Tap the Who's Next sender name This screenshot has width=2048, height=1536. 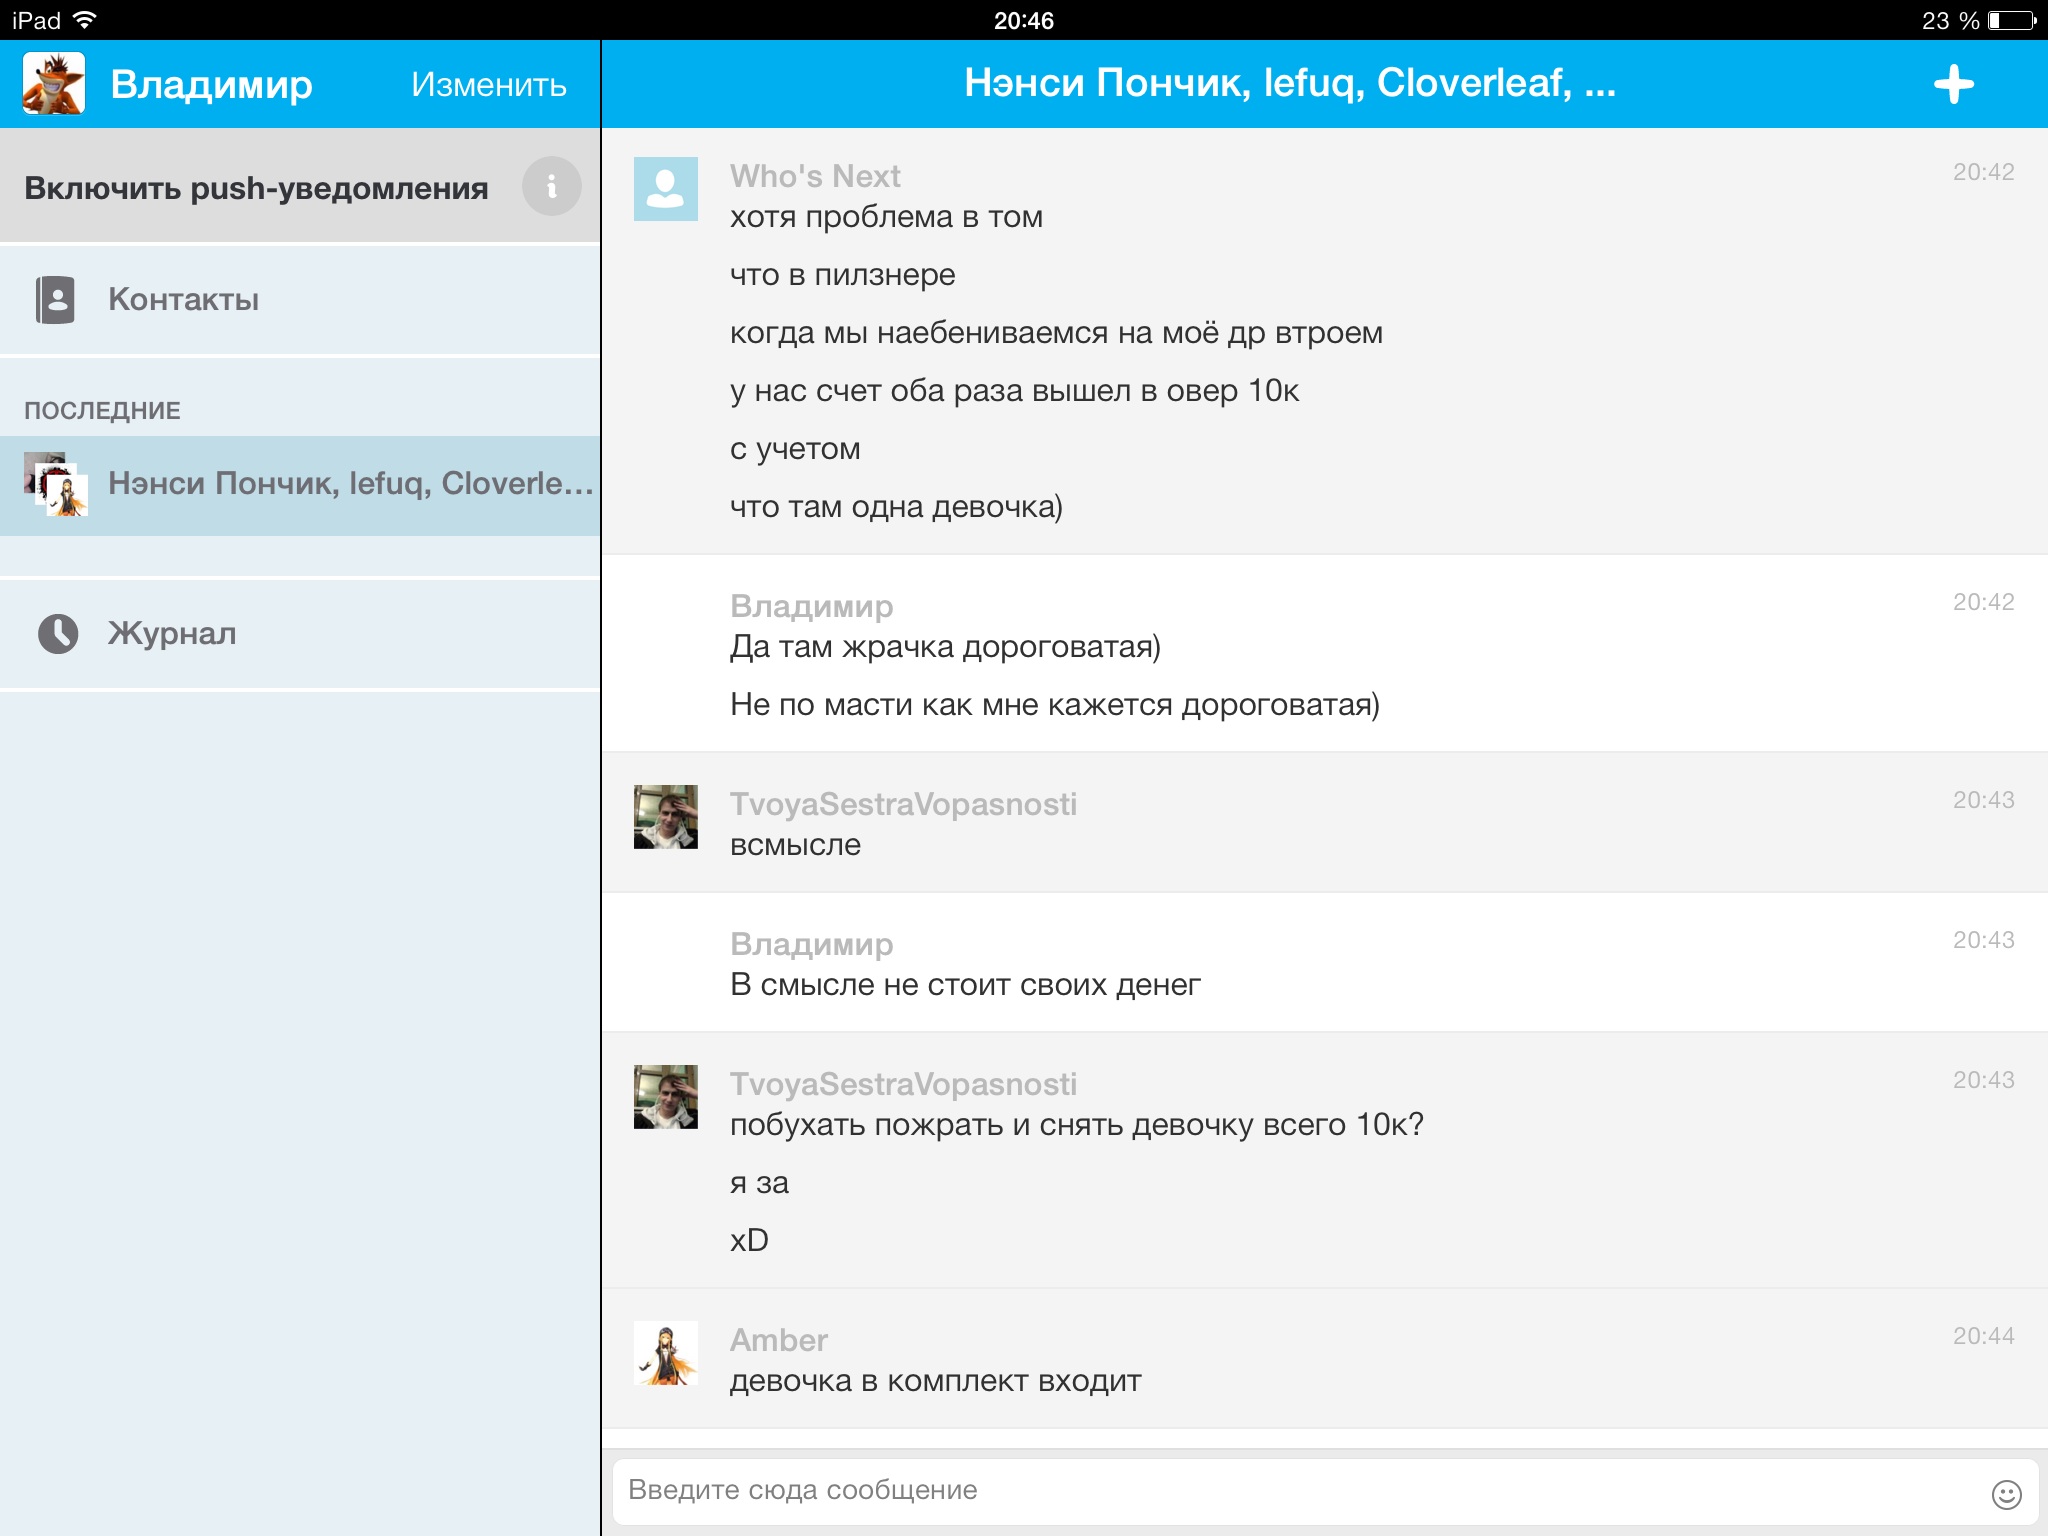pos(814,176)
